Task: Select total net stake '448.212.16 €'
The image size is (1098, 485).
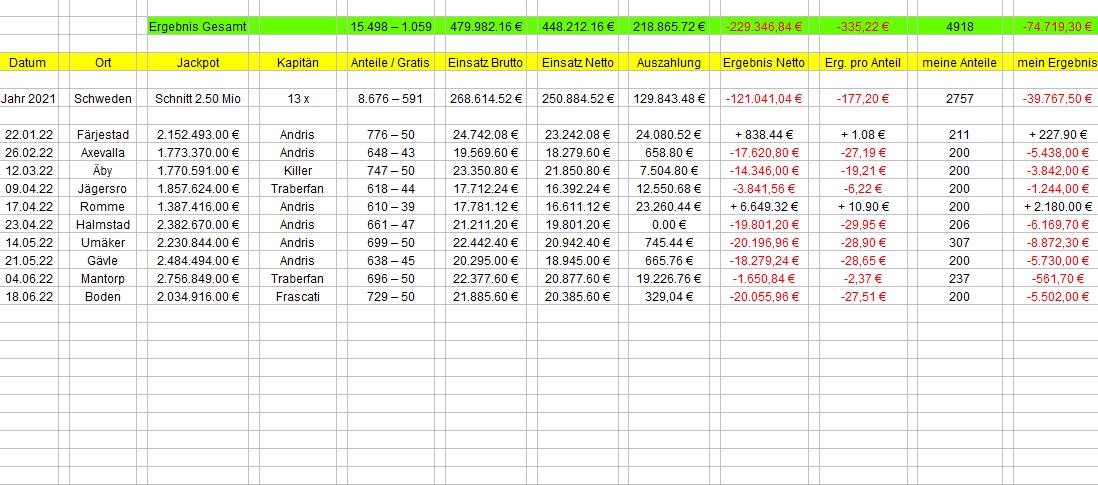Action: point(577,27)
